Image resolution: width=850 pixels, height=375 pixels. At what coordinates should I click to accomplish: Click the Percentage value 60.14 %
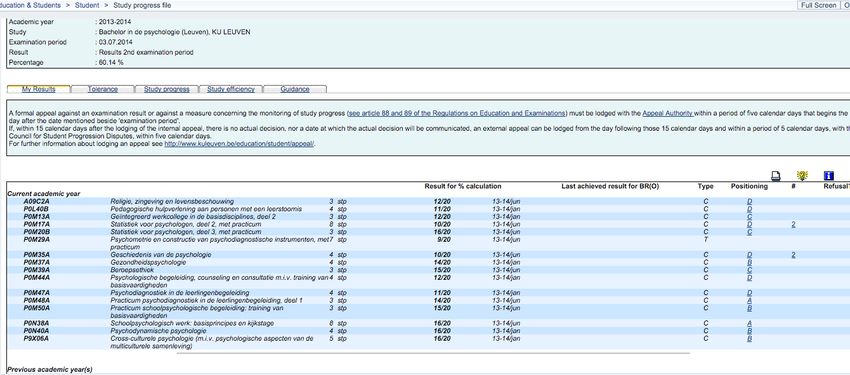111,63
